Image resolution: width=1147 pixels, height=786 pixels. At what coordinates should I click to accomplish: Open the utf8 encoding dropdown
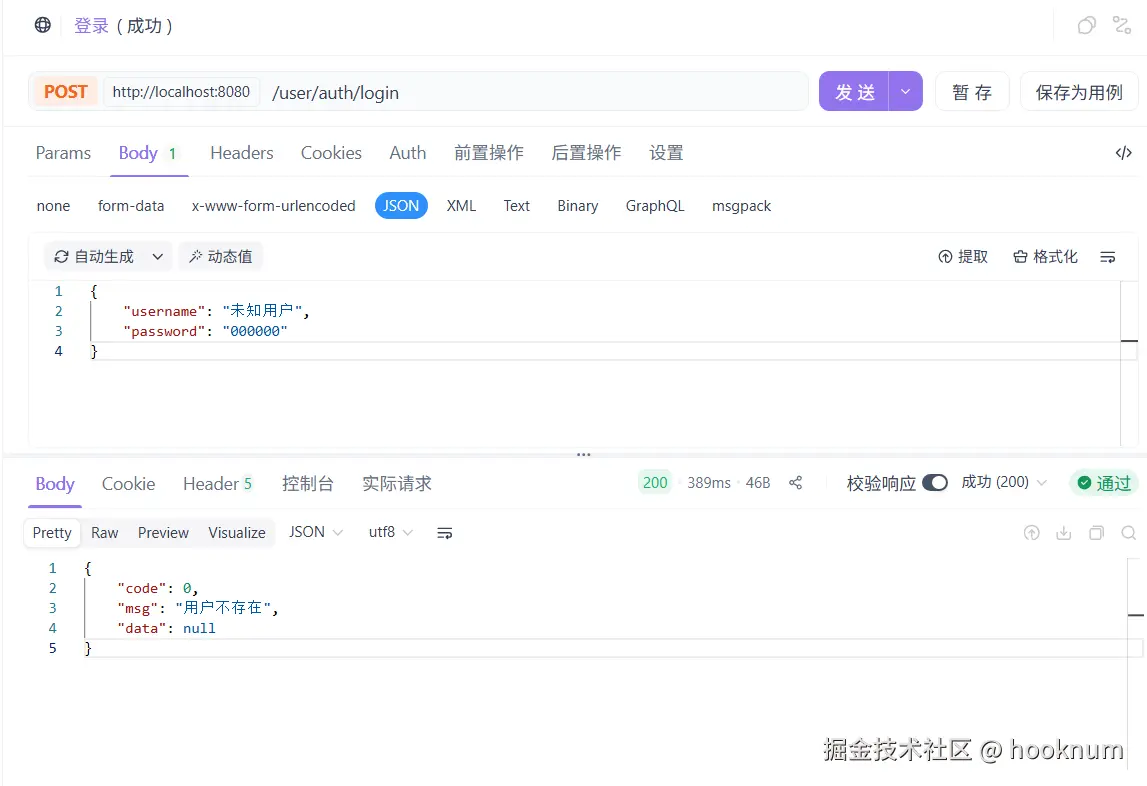[391, 532]
